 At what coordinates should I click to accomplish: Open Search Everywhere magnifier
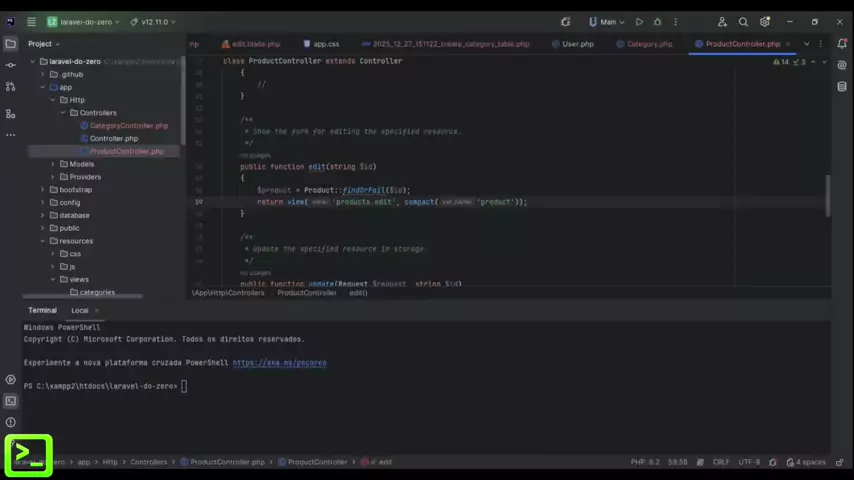click(743, 22)
